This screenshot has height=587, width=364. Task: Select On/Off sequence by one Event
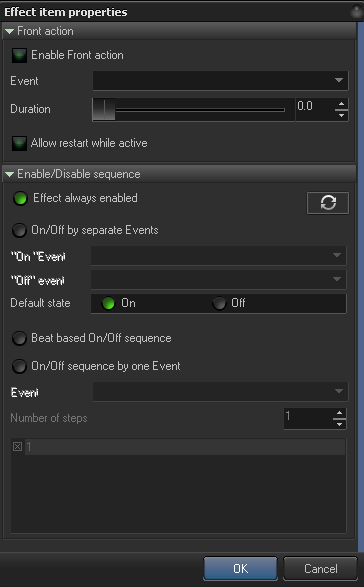click(x=19, y=366)
